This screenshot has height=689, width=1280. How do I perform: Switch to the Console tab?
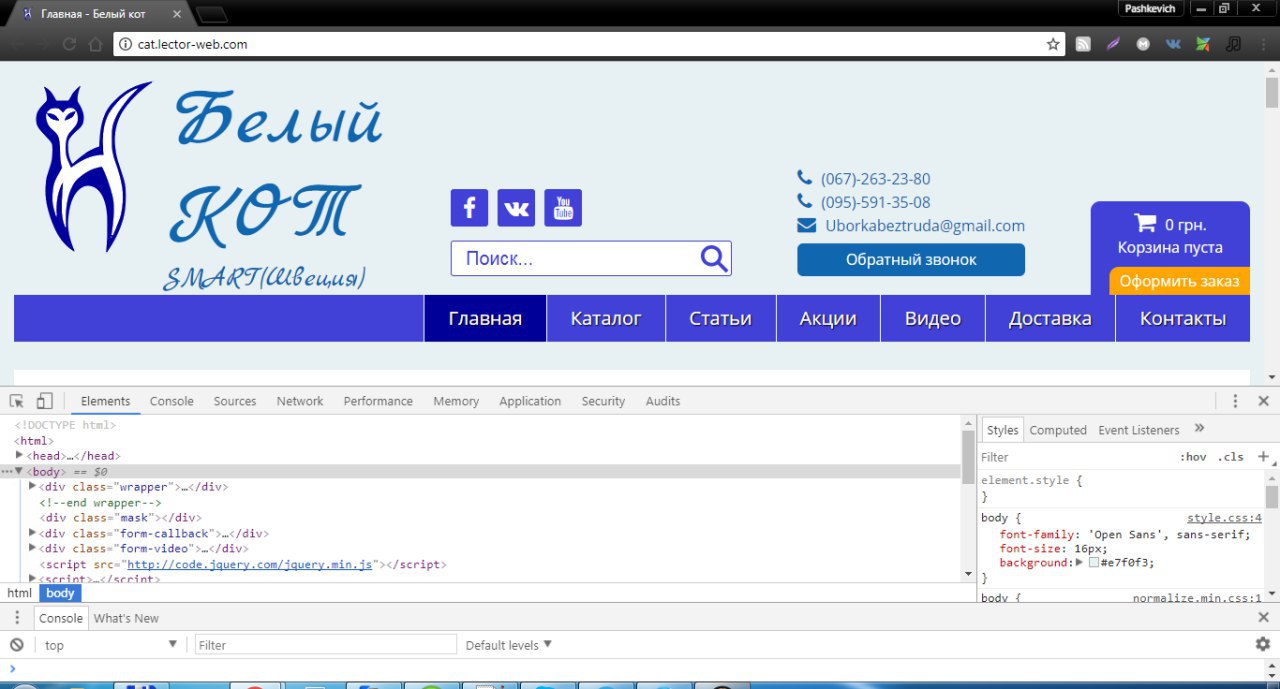(172, 401)
